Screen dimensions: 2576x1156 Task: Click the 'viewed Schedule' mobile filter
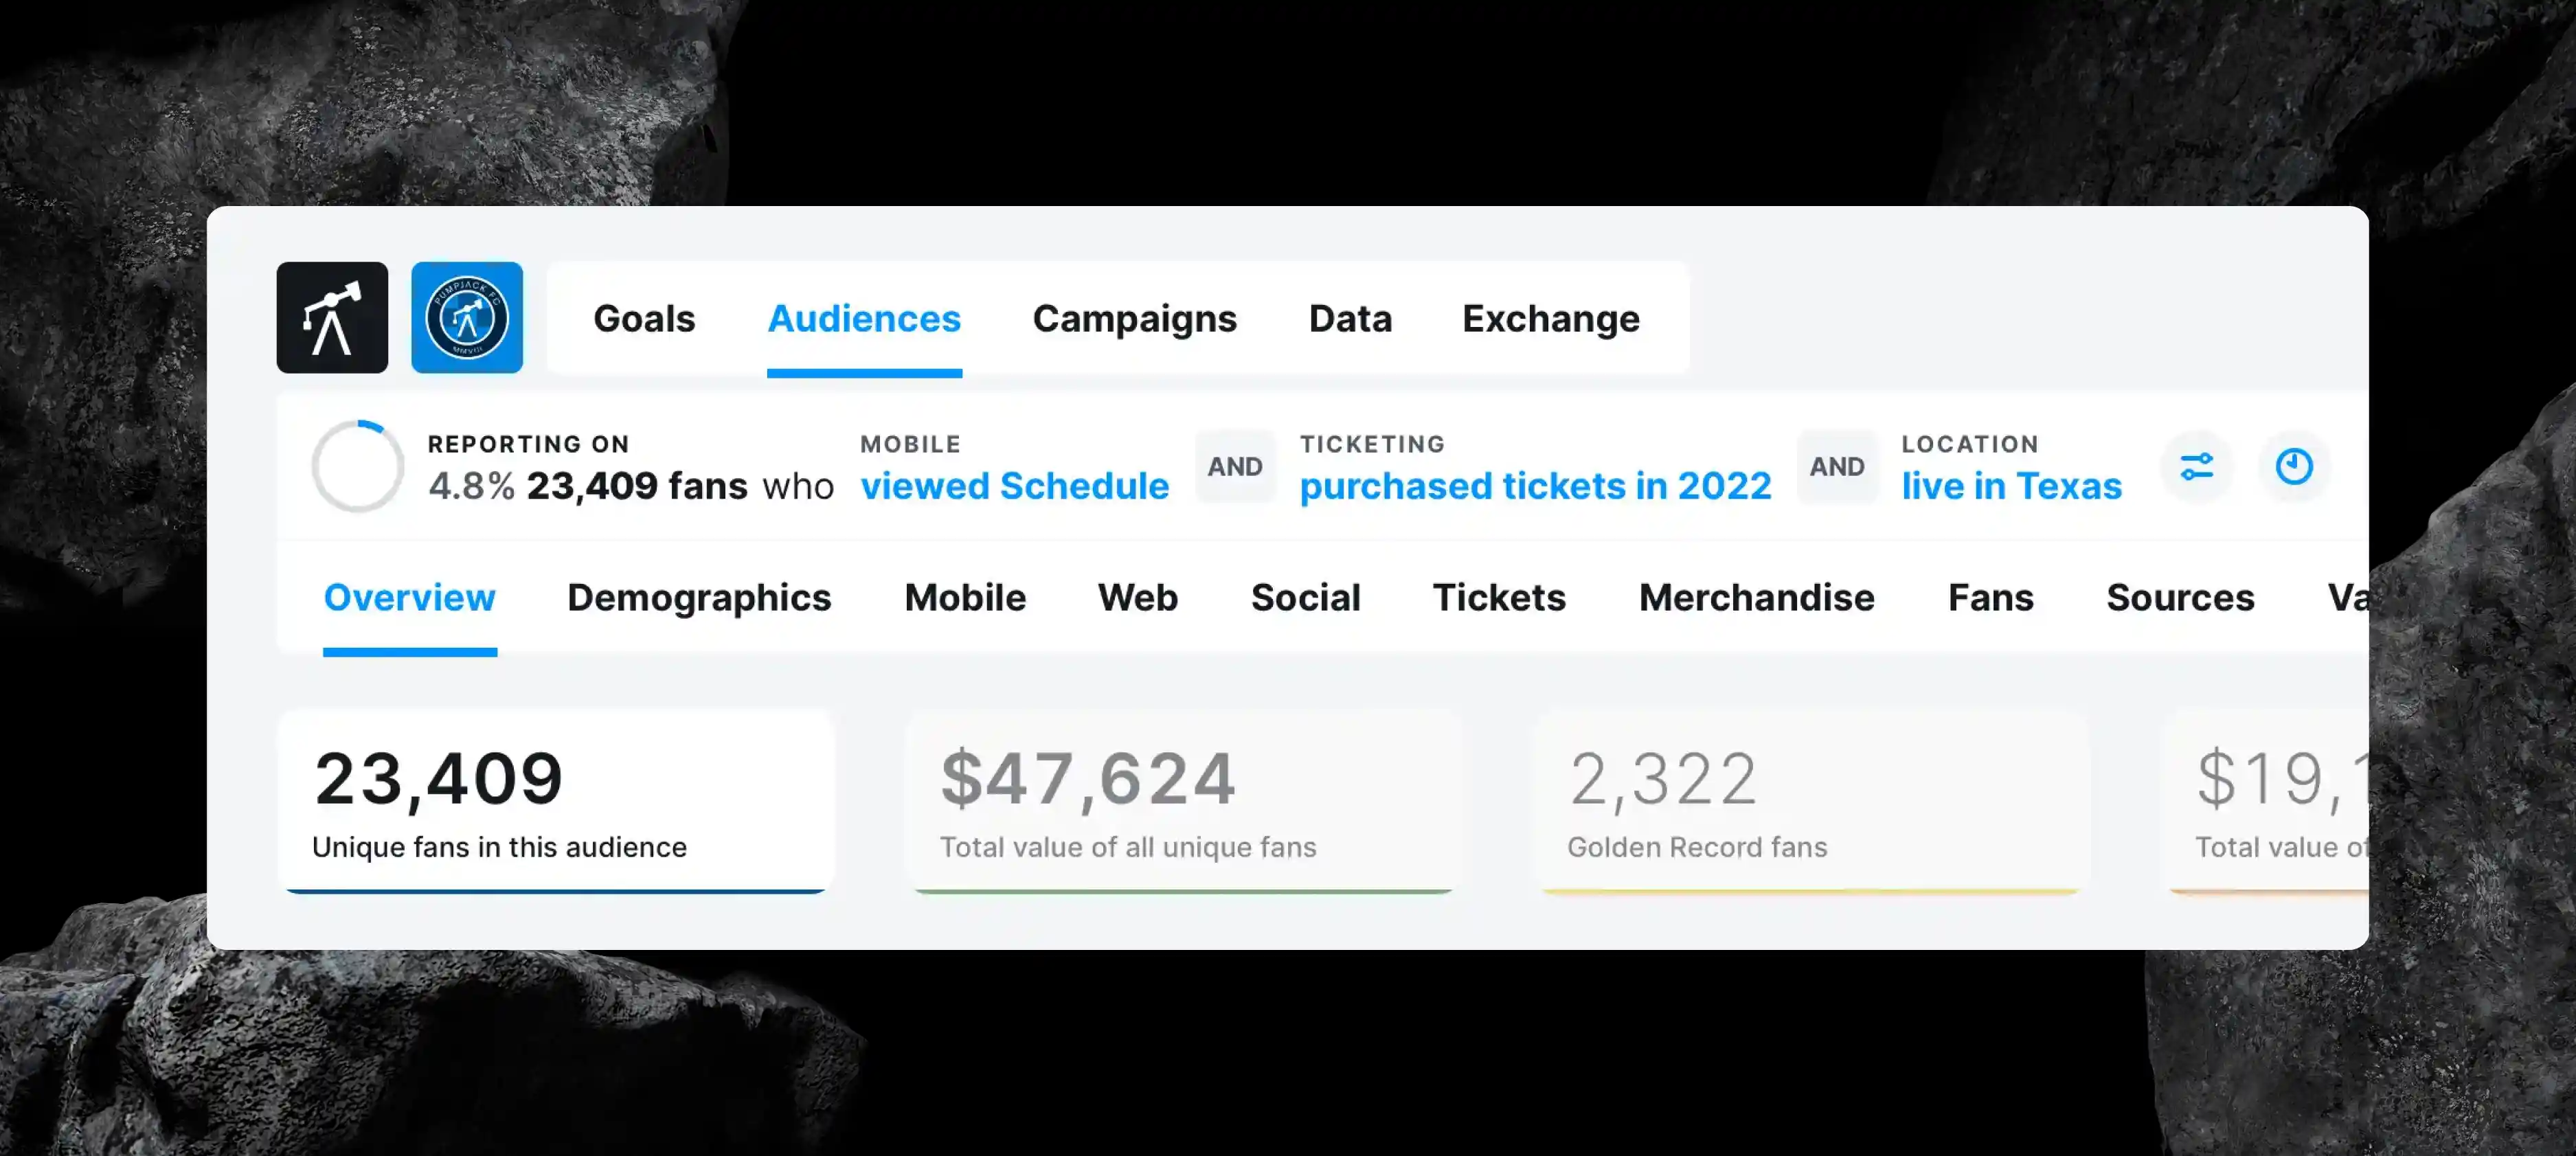click(x=1014, y=486)
